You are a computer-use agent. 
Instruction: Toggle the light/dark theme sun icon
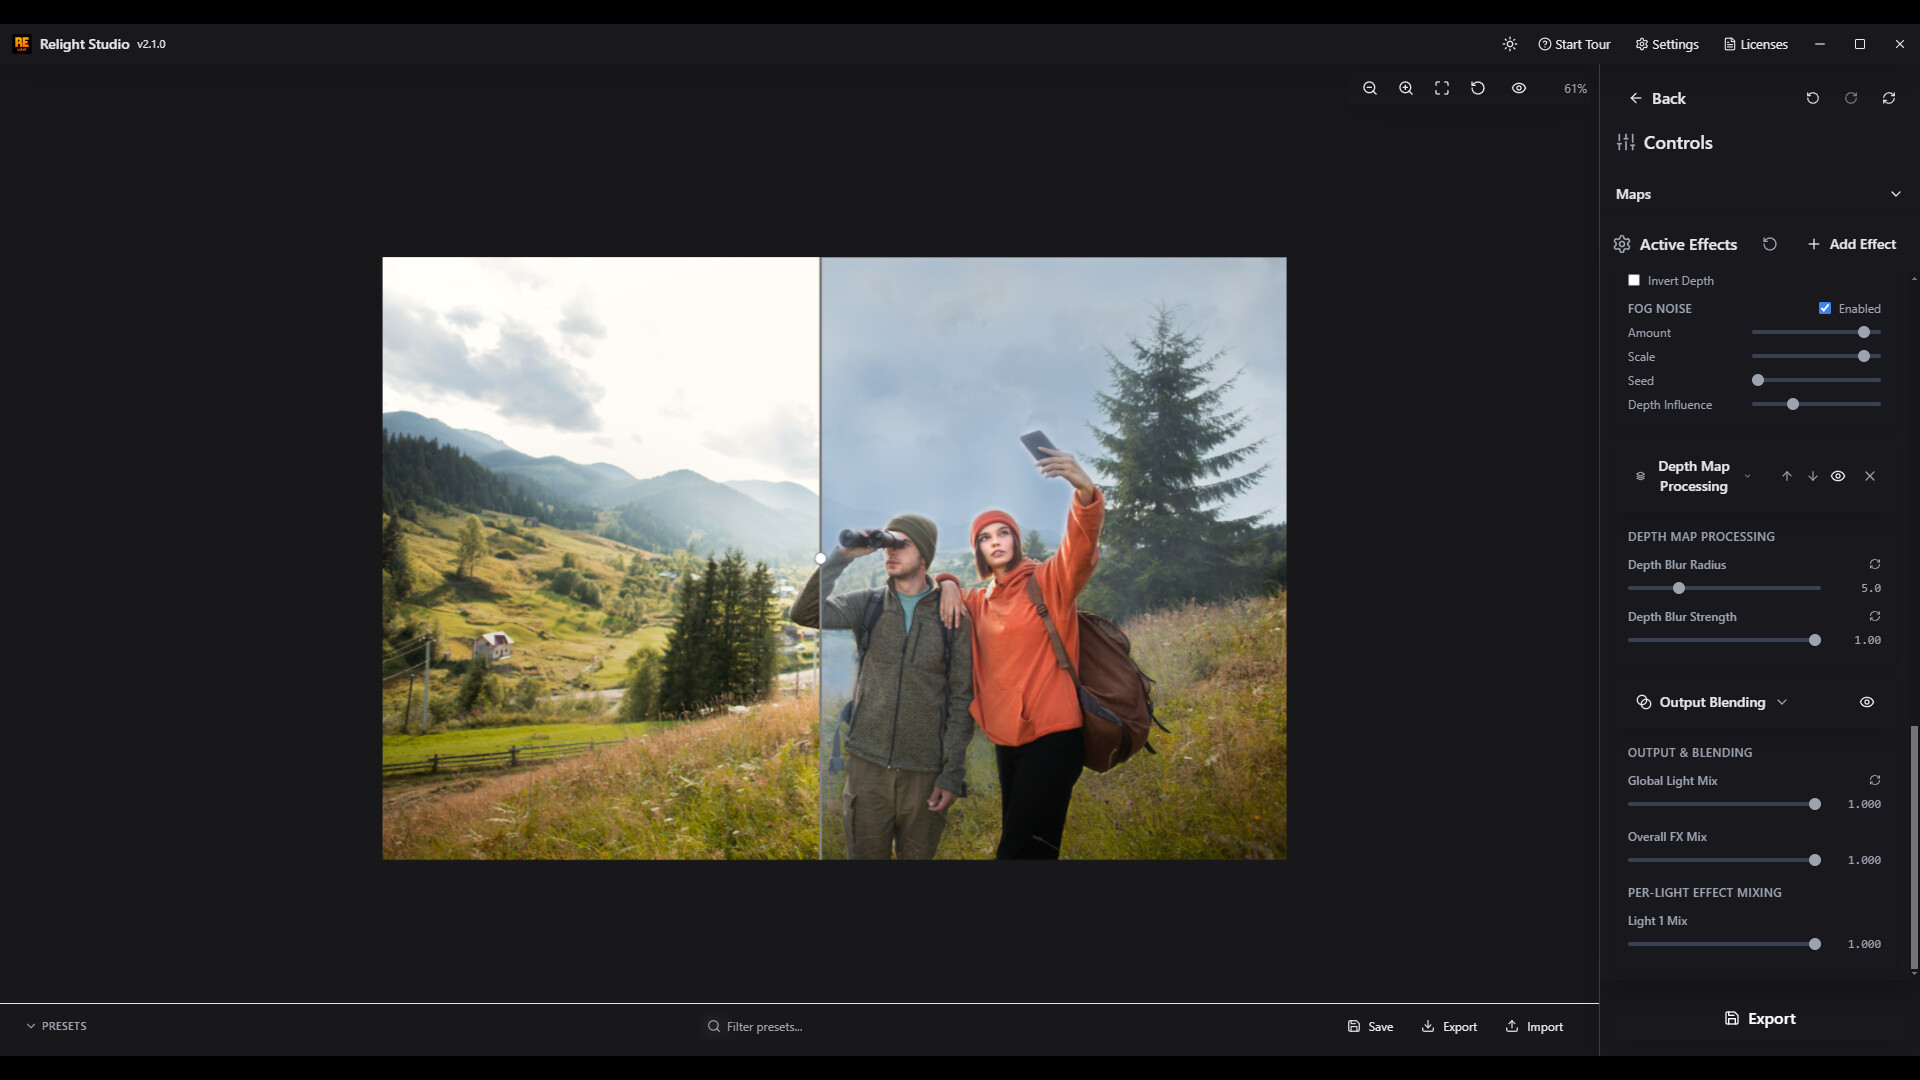point(1510,44)
